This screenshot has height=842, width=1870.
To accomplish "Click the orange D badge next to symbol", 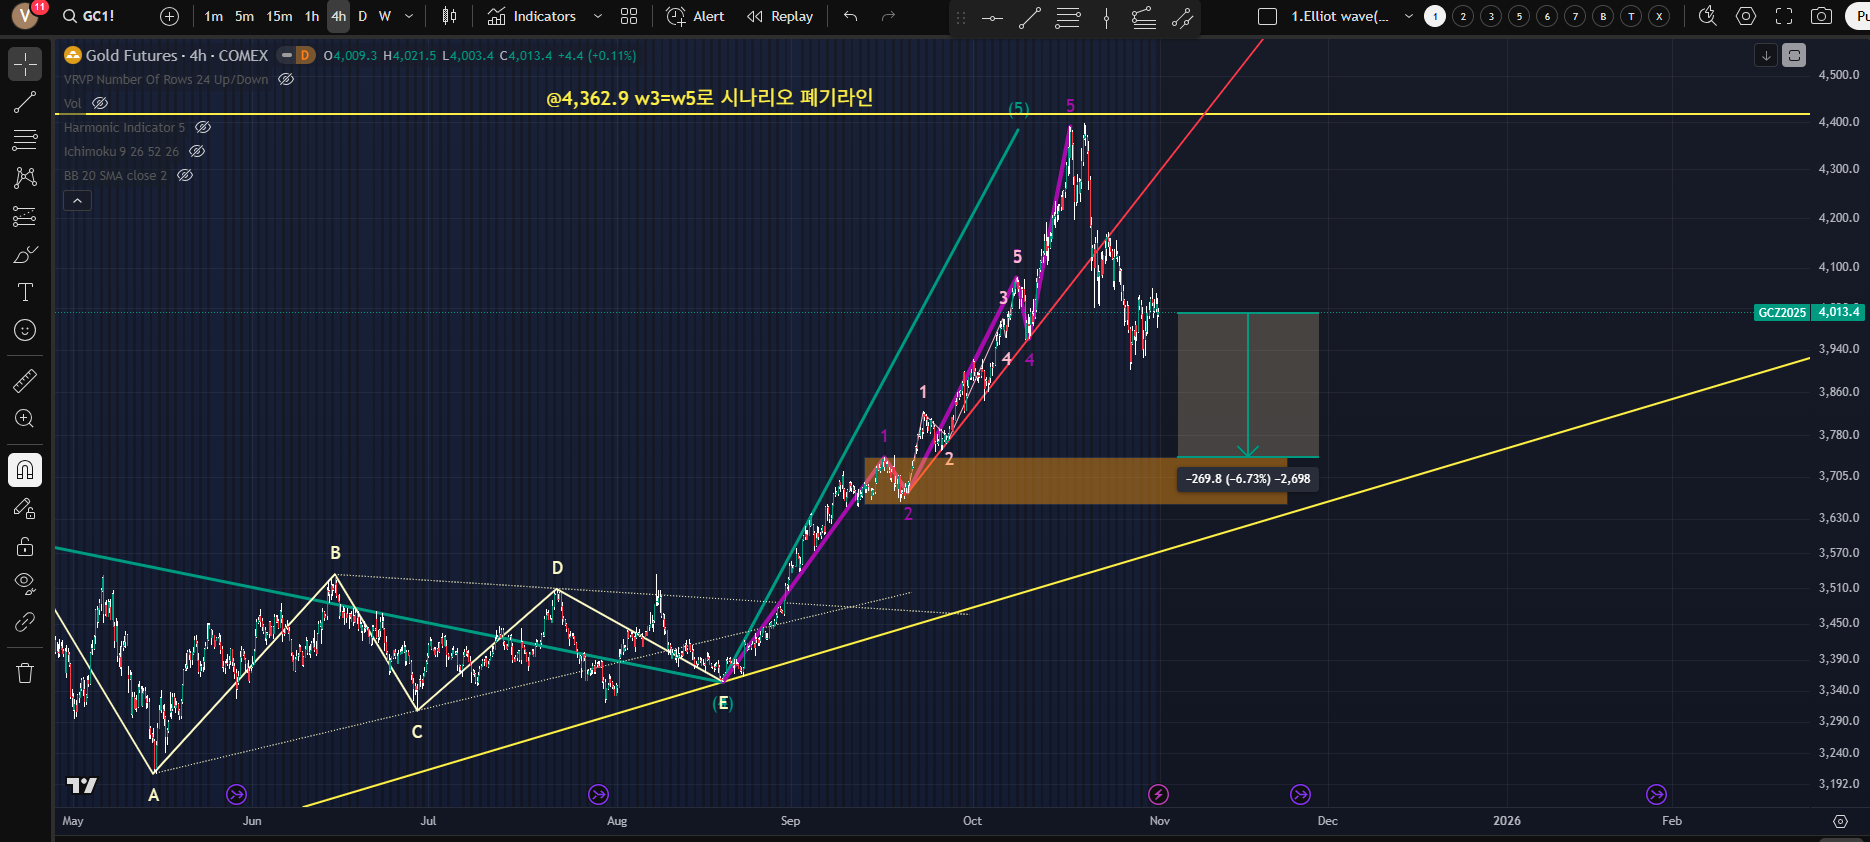I will pos(305,55).
